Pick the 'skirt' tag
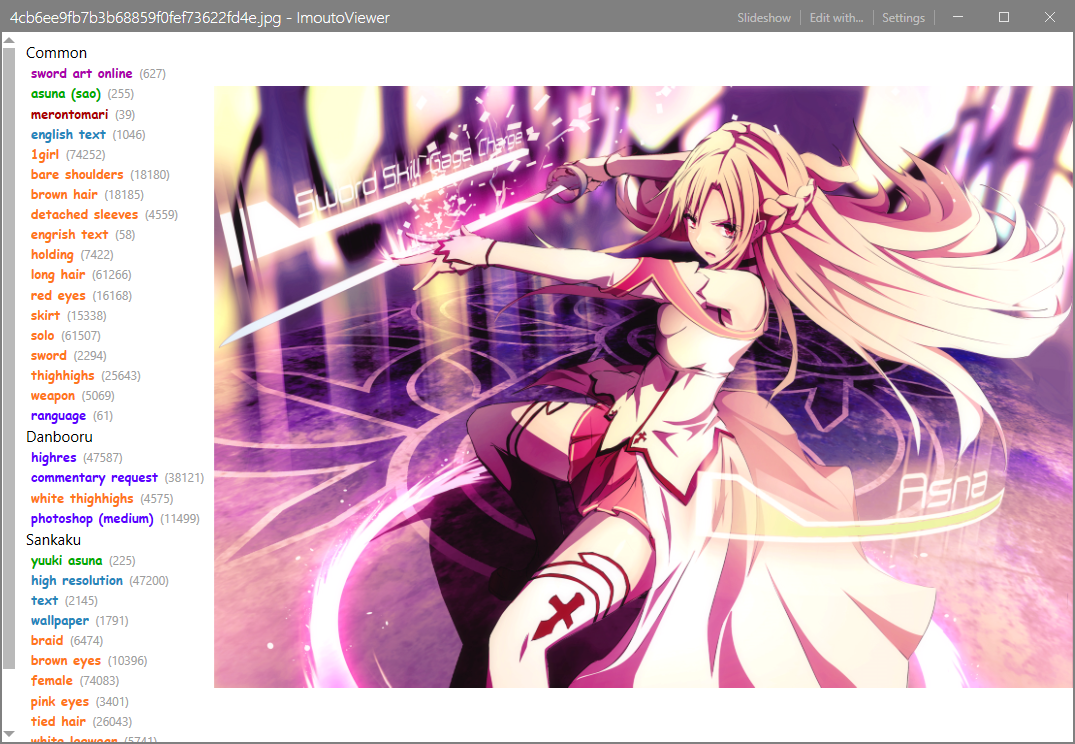 [x=45, y=315]
